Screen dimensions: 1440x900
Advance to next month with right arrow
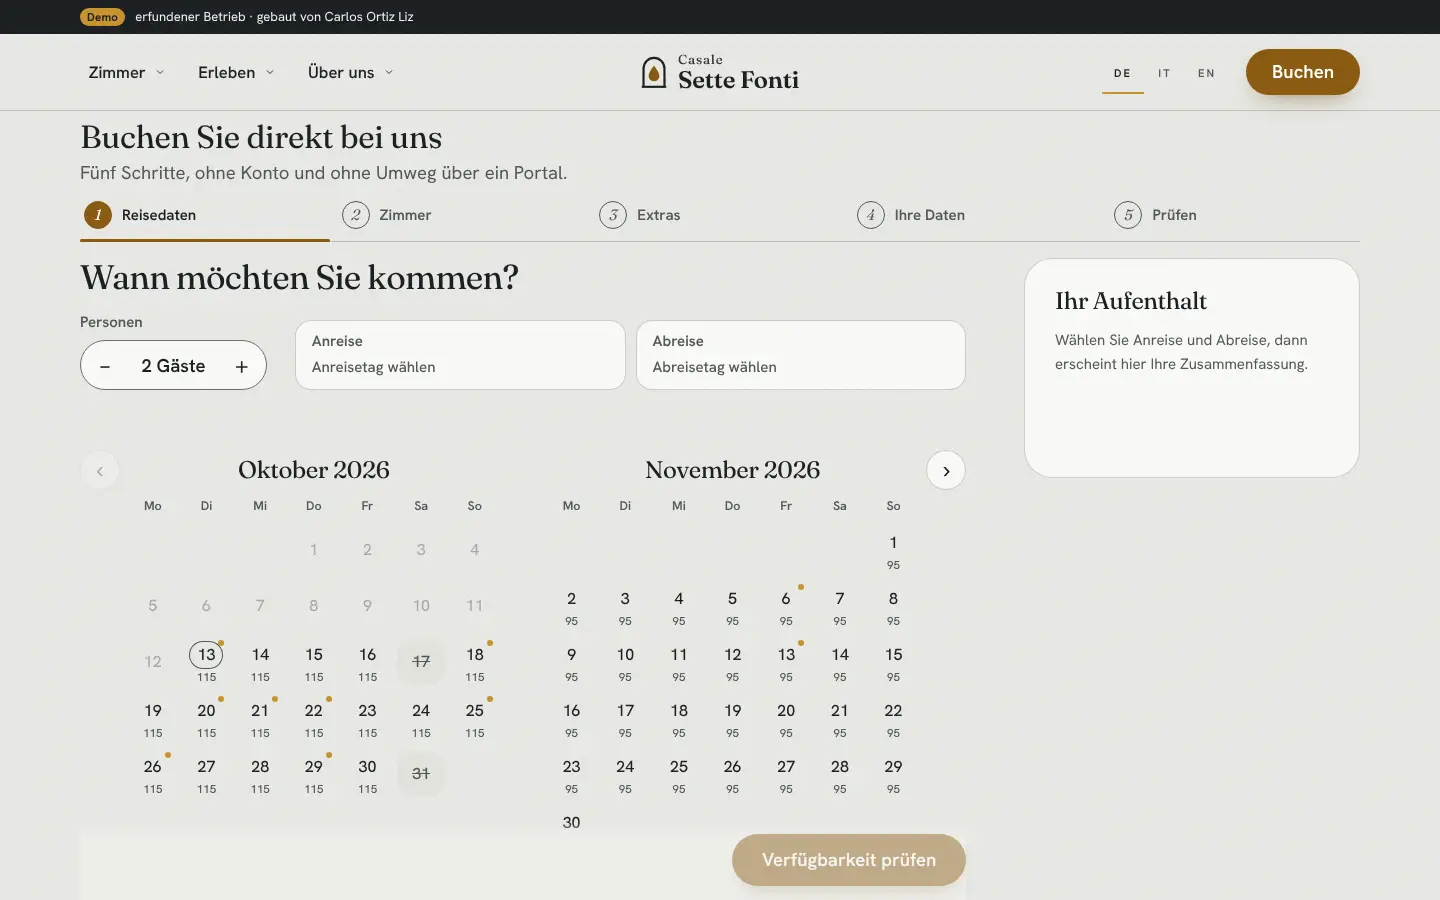[x=946, y=471]
